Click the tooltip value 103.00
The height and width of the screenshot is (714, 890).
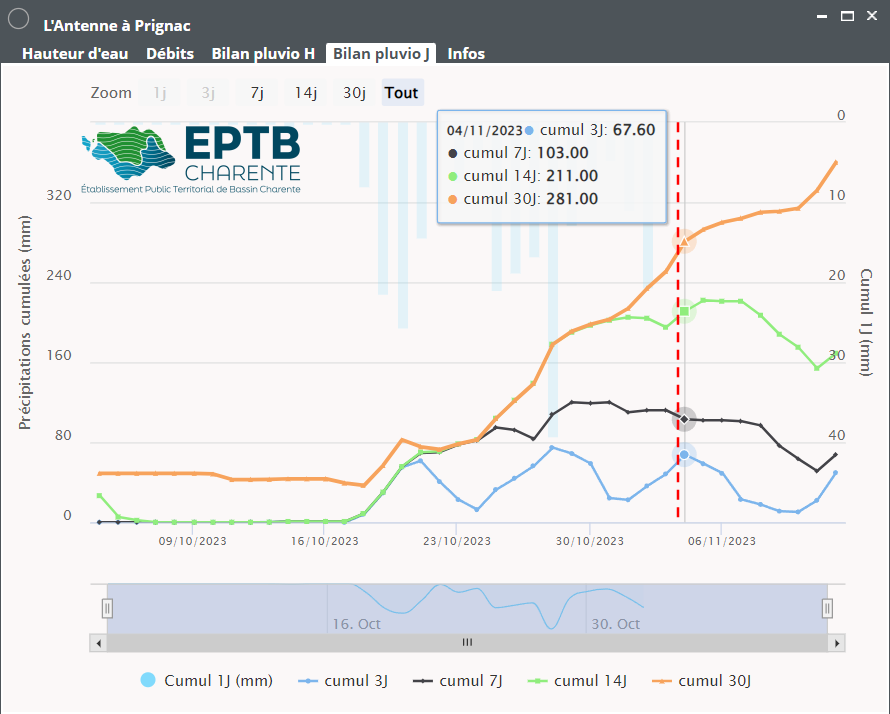tap(562, 153)
